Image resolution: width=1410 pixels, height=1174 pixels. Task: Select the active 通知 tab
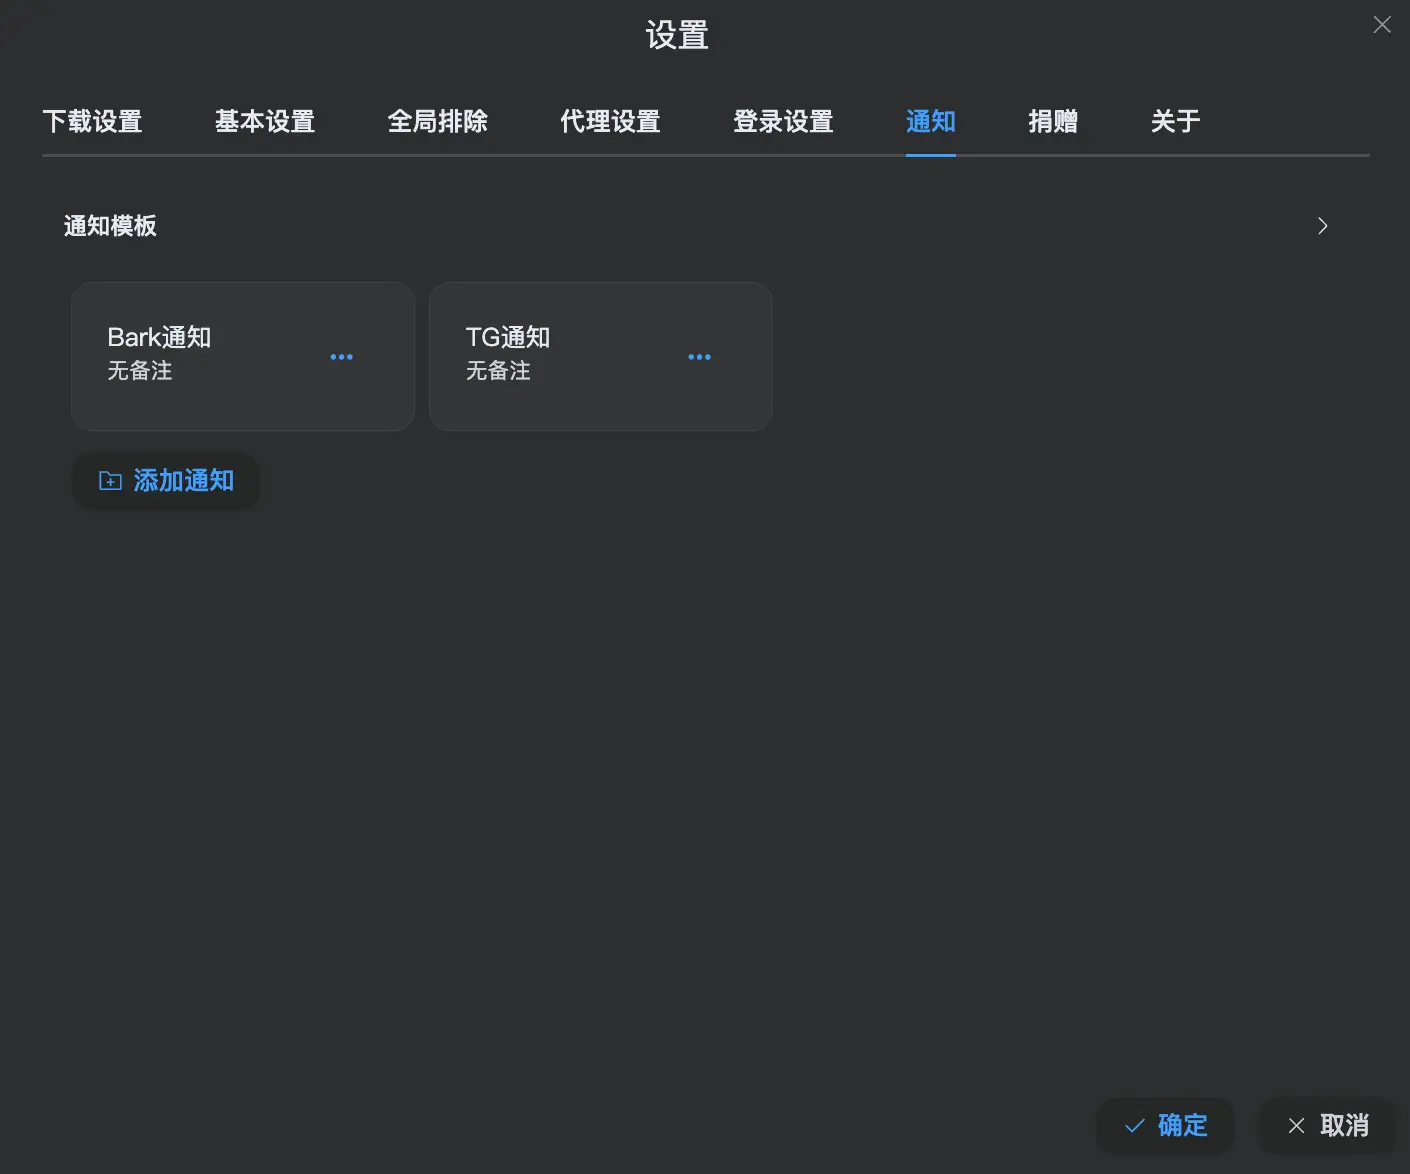click(931, 121)
